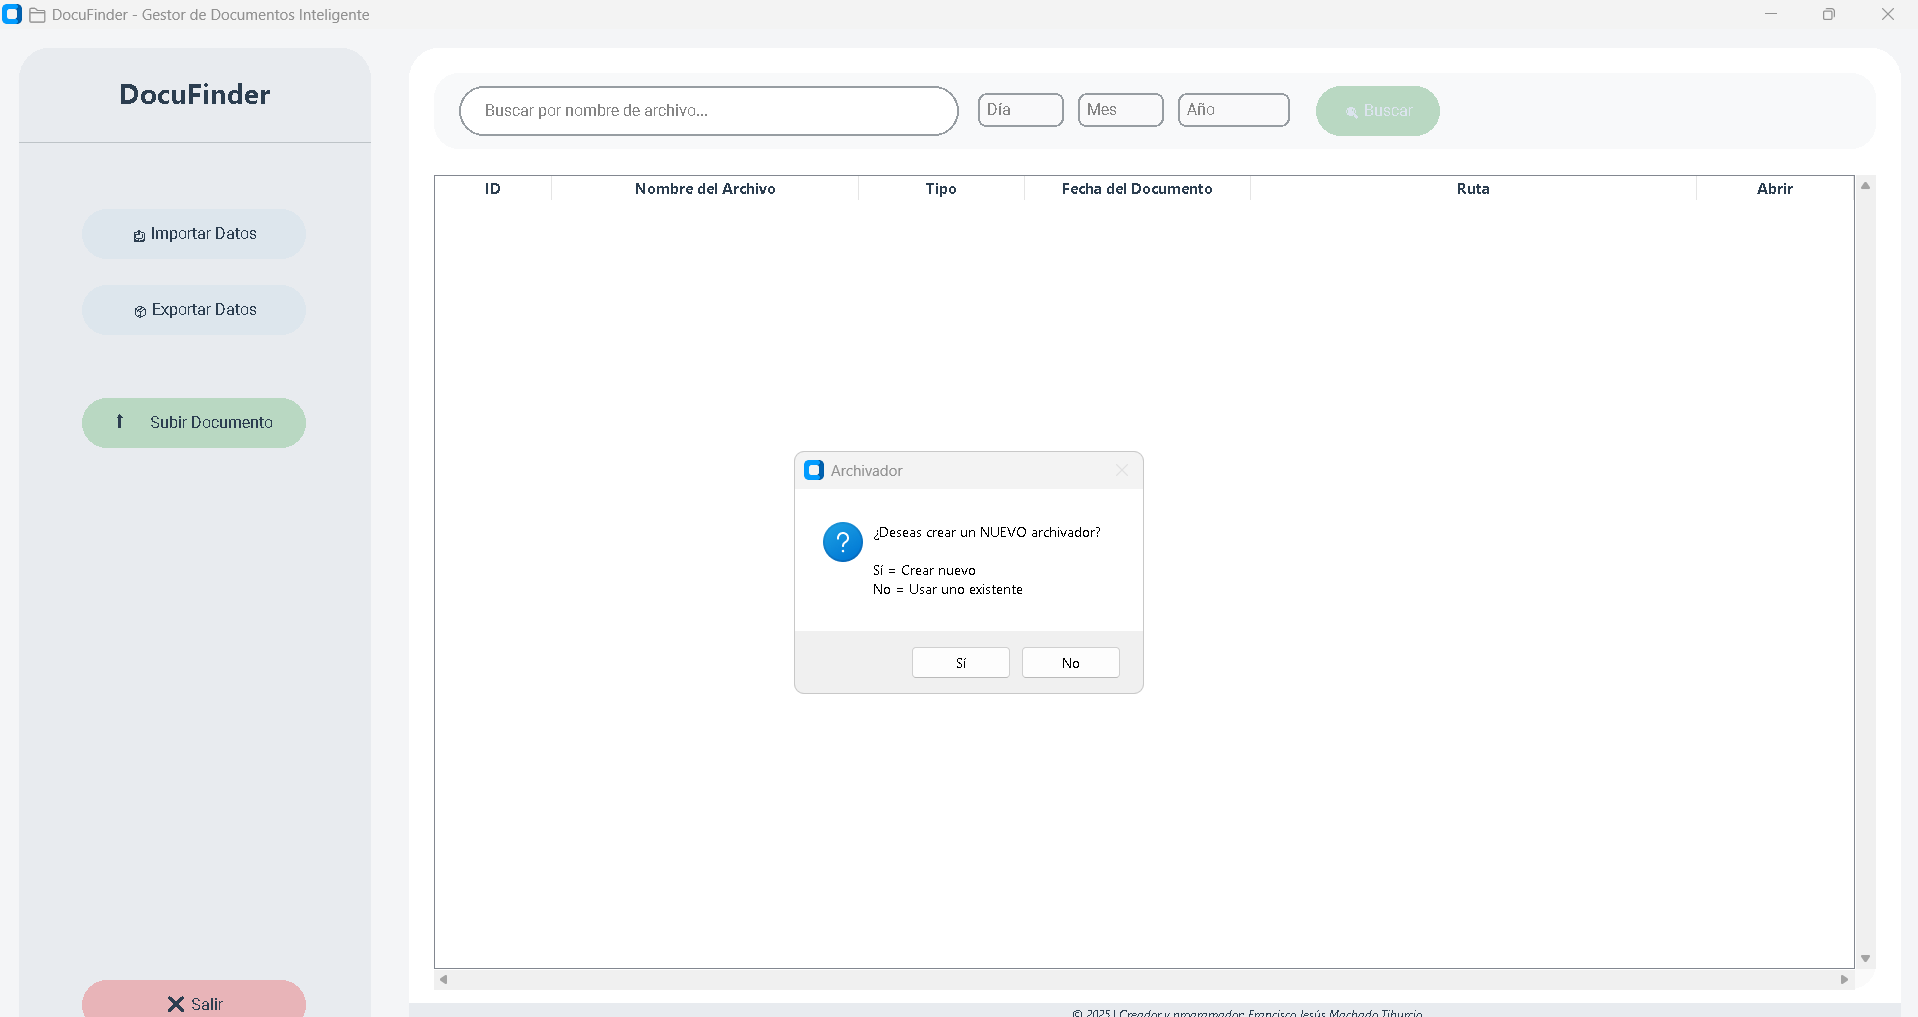This screenshot has width=1918, height=1017.
Task: Click the Año year field
Action: tap(1233, 110)
